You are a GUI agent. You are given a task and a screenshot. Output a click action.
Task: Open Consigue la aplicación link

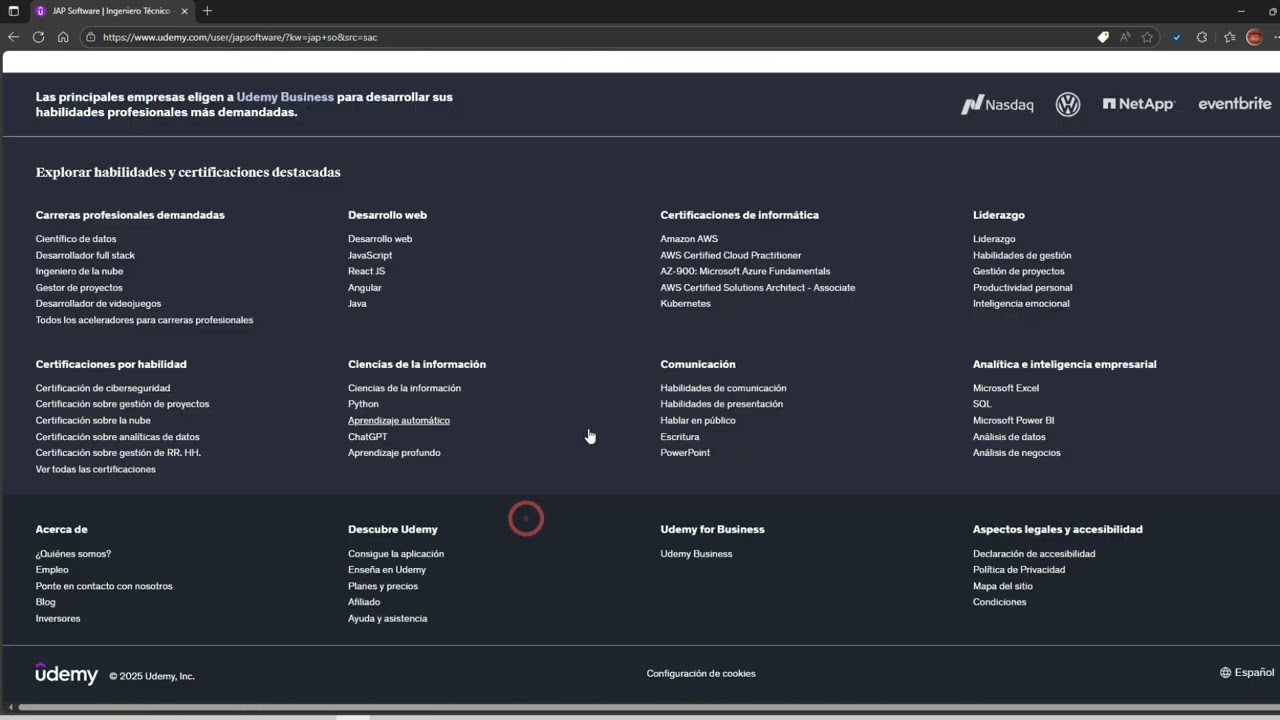(x=396, y=554)
